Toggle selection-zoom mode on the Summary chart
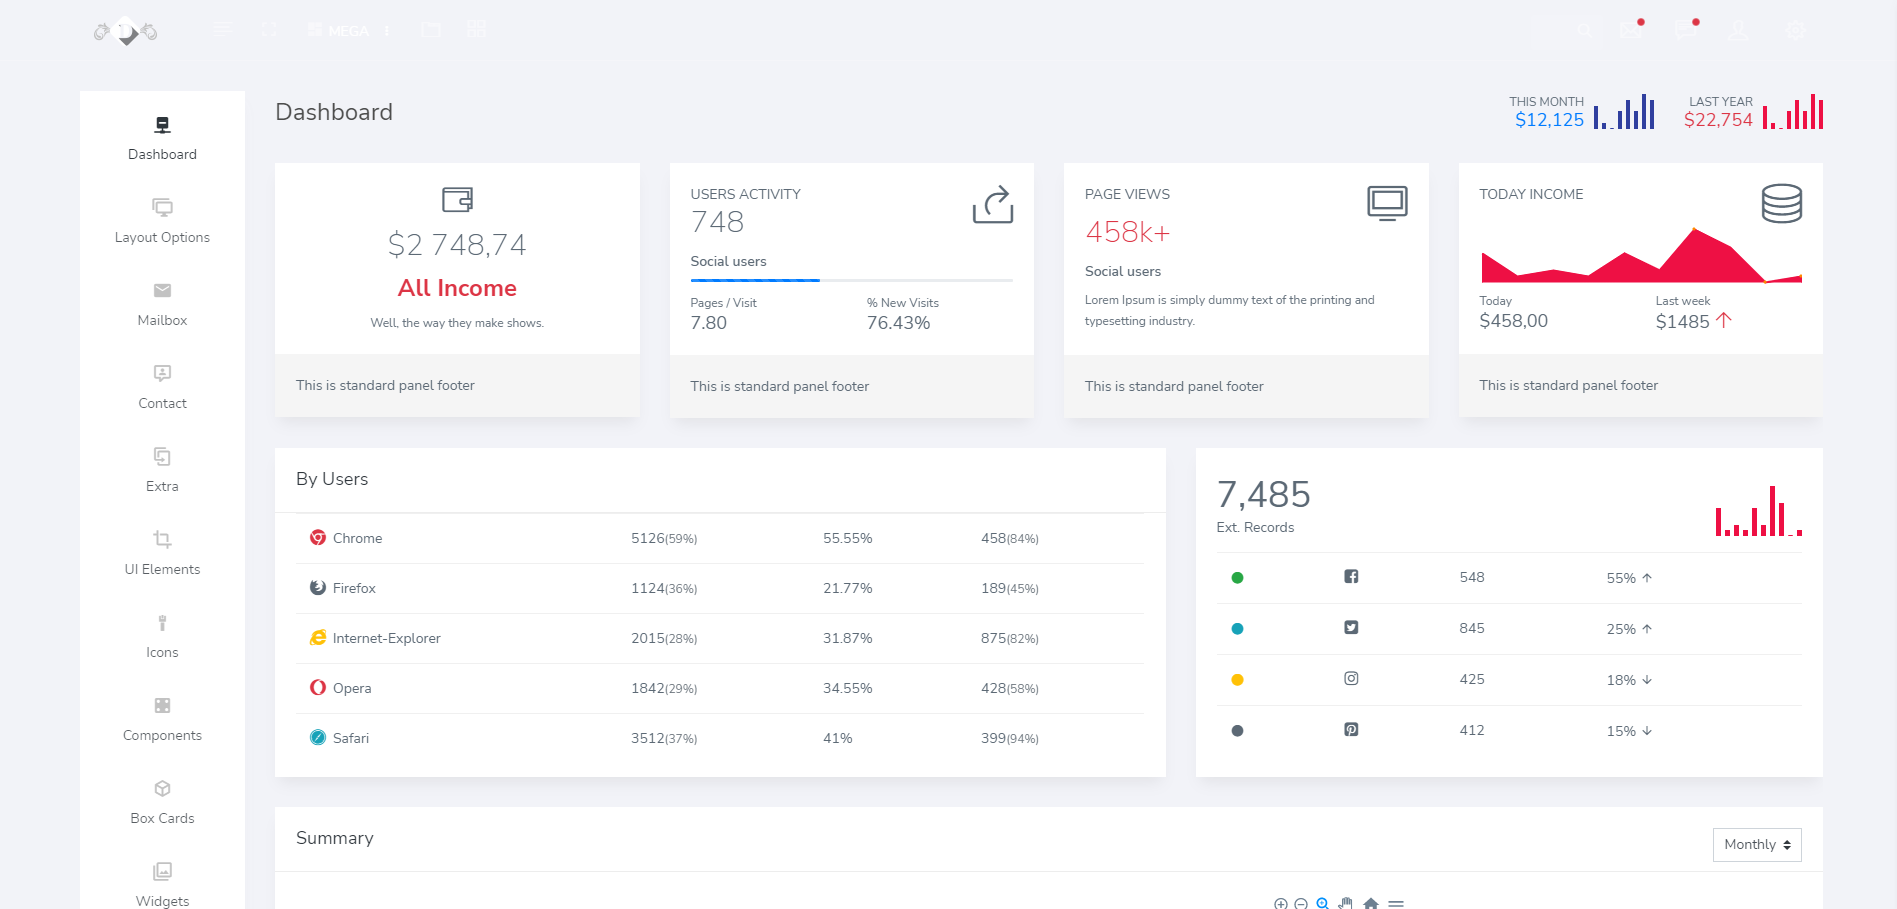 (x=1322, y=903)
